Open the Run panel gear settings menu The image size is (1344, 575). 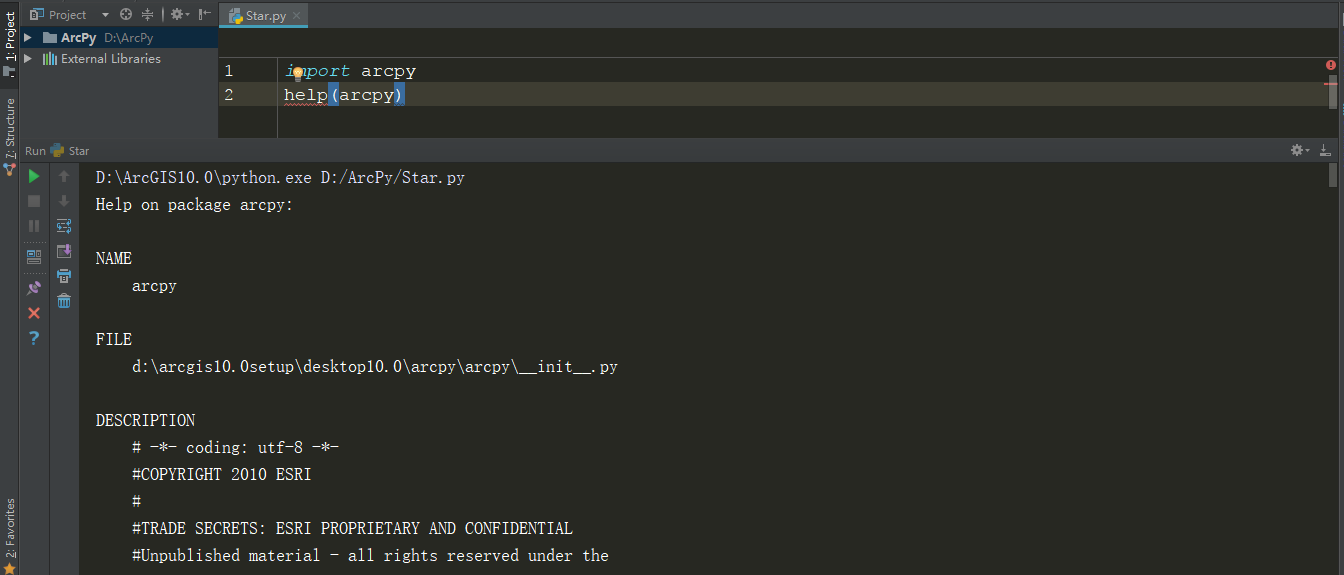(1300, 150)
